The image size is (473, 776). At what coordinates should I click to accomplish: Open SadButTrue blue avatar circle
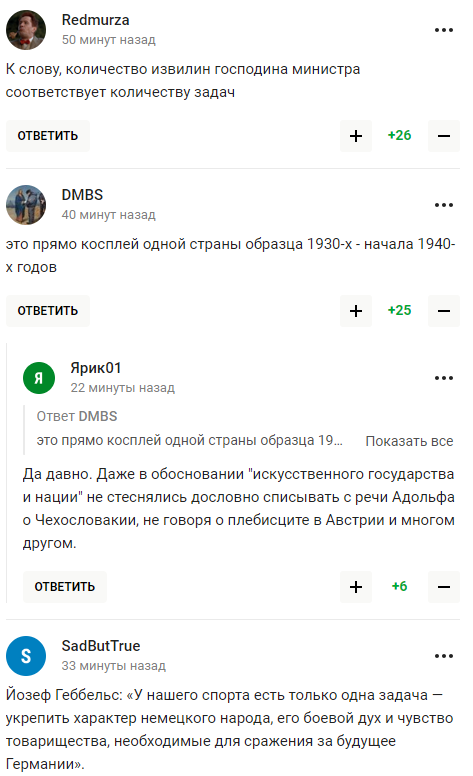(x=26, y=656)
